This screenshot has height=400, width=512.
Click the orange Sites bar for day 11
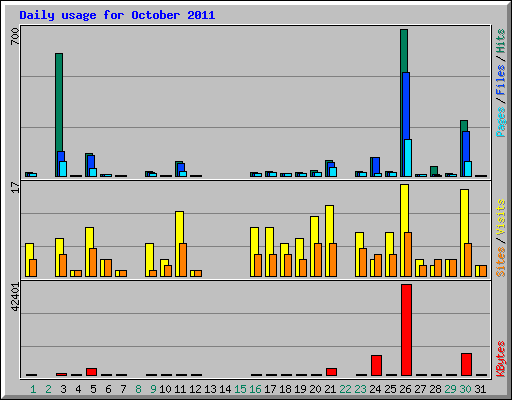(x=183, y=260)
